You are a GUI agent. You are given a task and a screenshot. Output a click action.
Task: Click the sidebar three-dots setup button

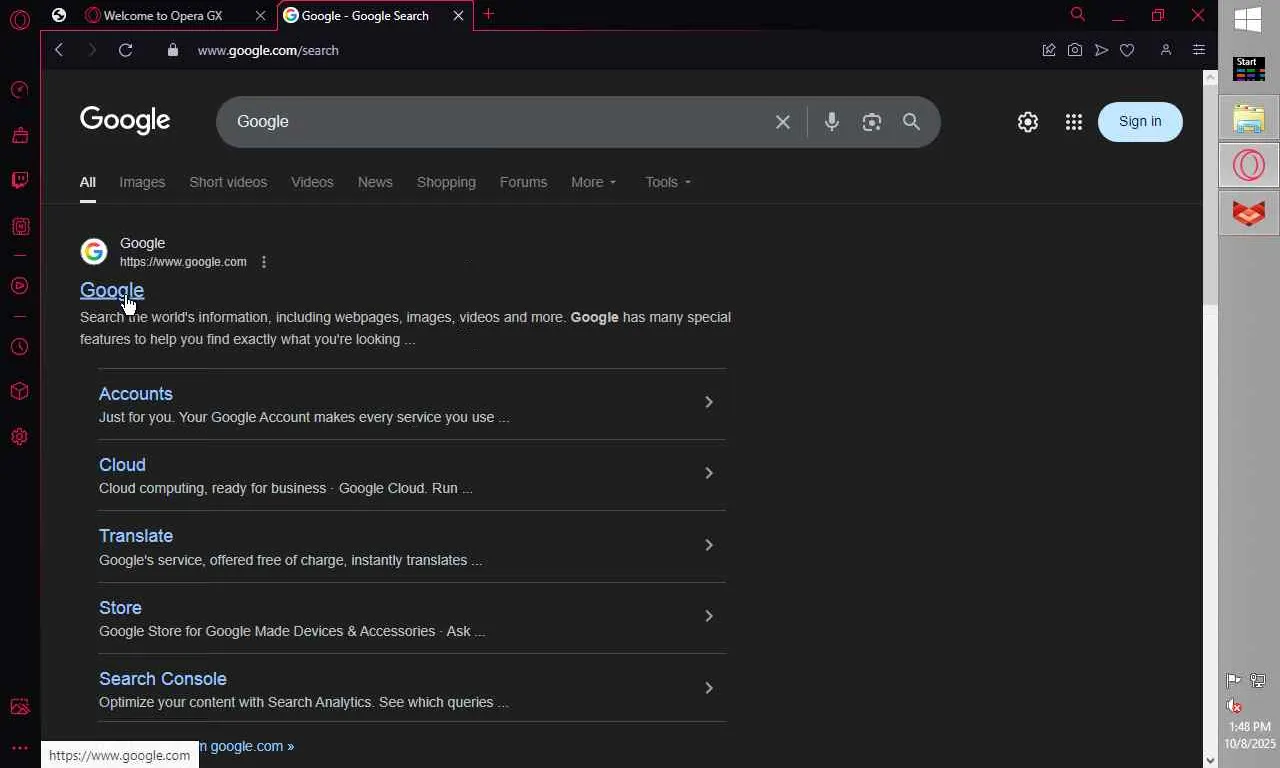click(x=19, y=748)
